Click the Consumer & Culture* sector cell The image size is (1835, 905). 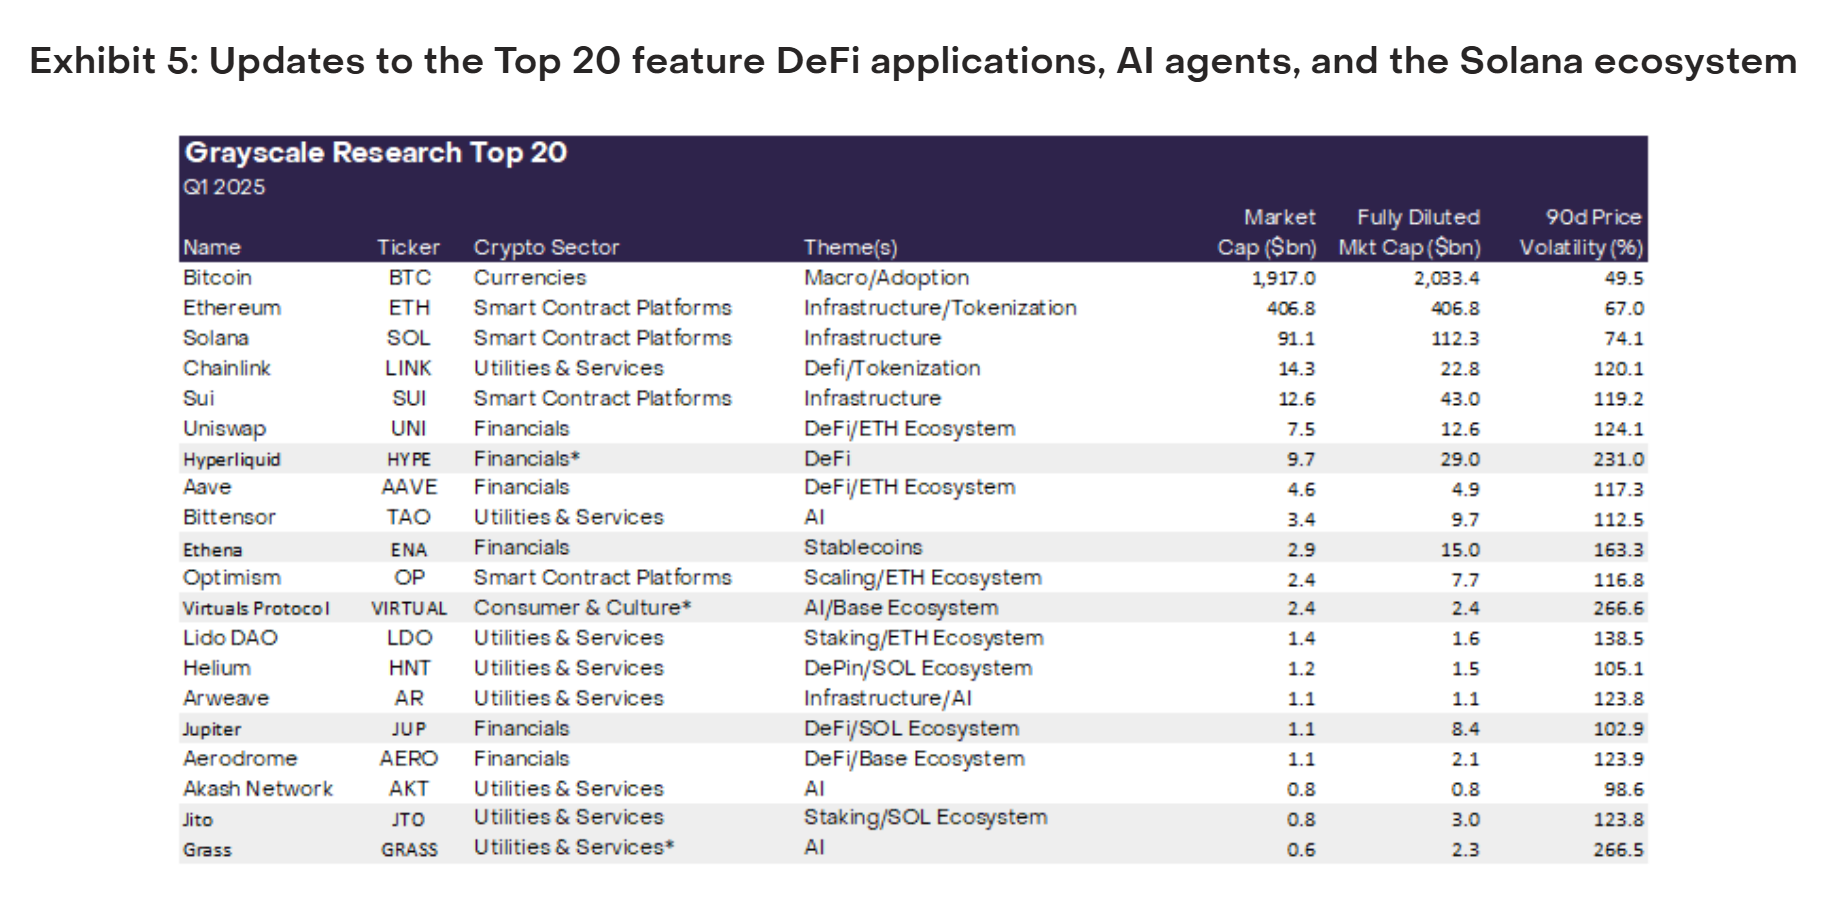(583, 608)
